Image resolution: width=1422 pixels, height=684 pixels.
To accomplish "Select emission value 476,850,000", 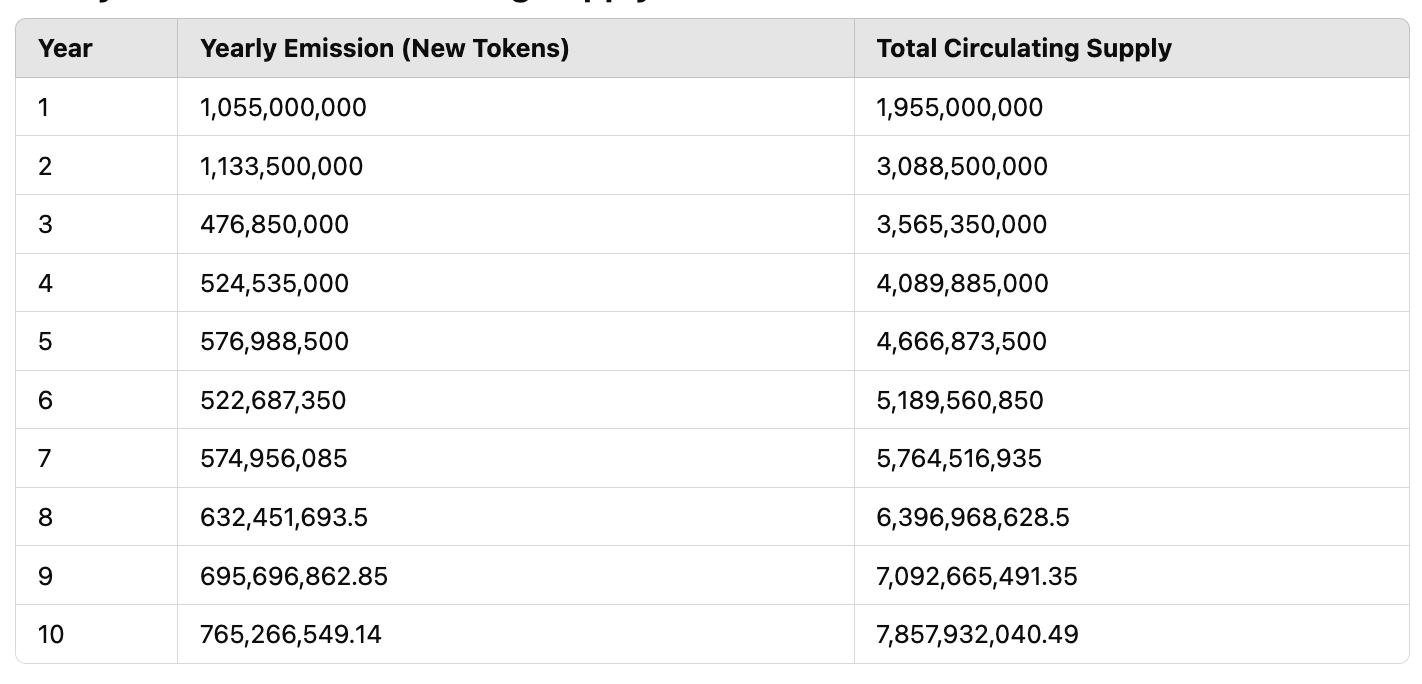I will point(275,224).
